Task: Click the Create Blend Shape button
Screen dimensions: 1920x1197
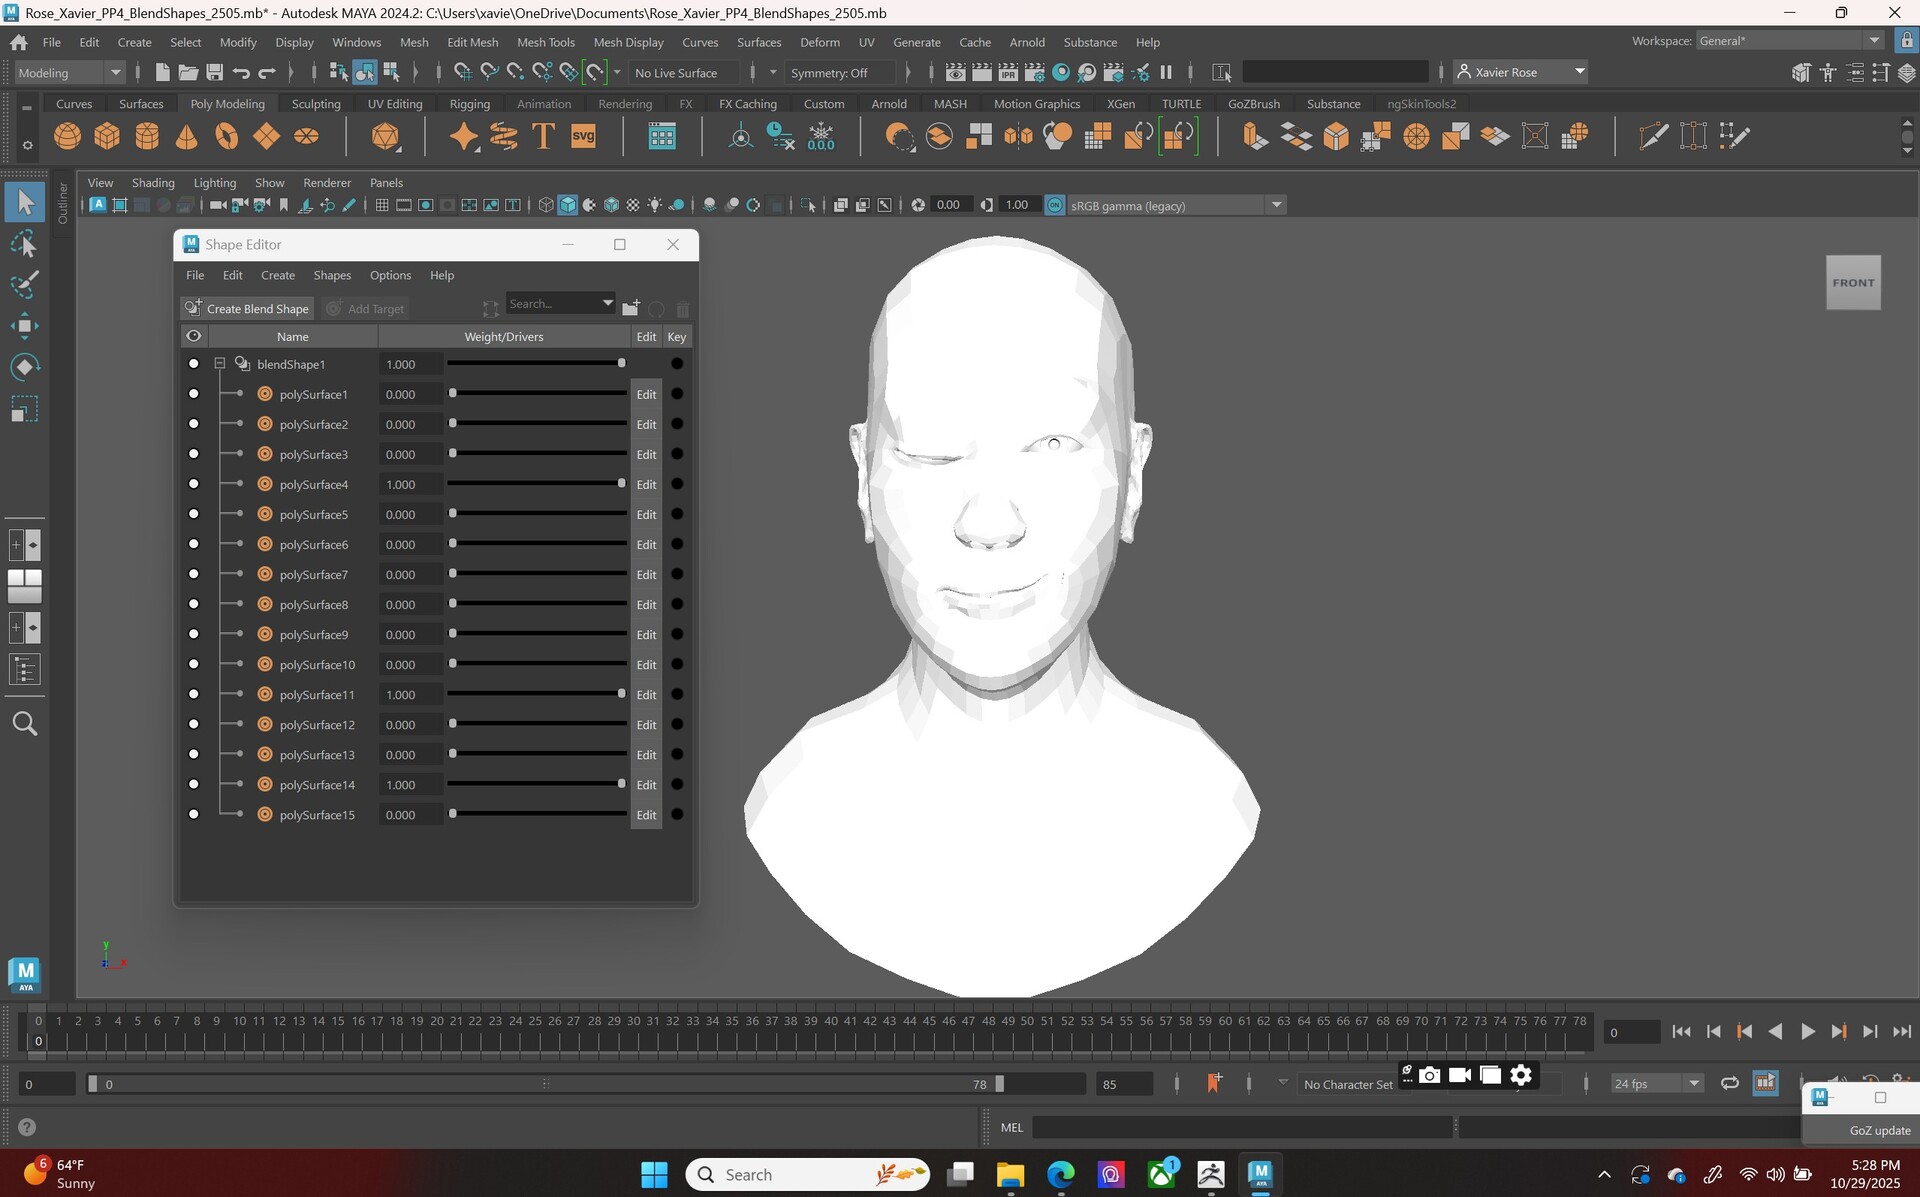Action: click(x=247, y=308)
